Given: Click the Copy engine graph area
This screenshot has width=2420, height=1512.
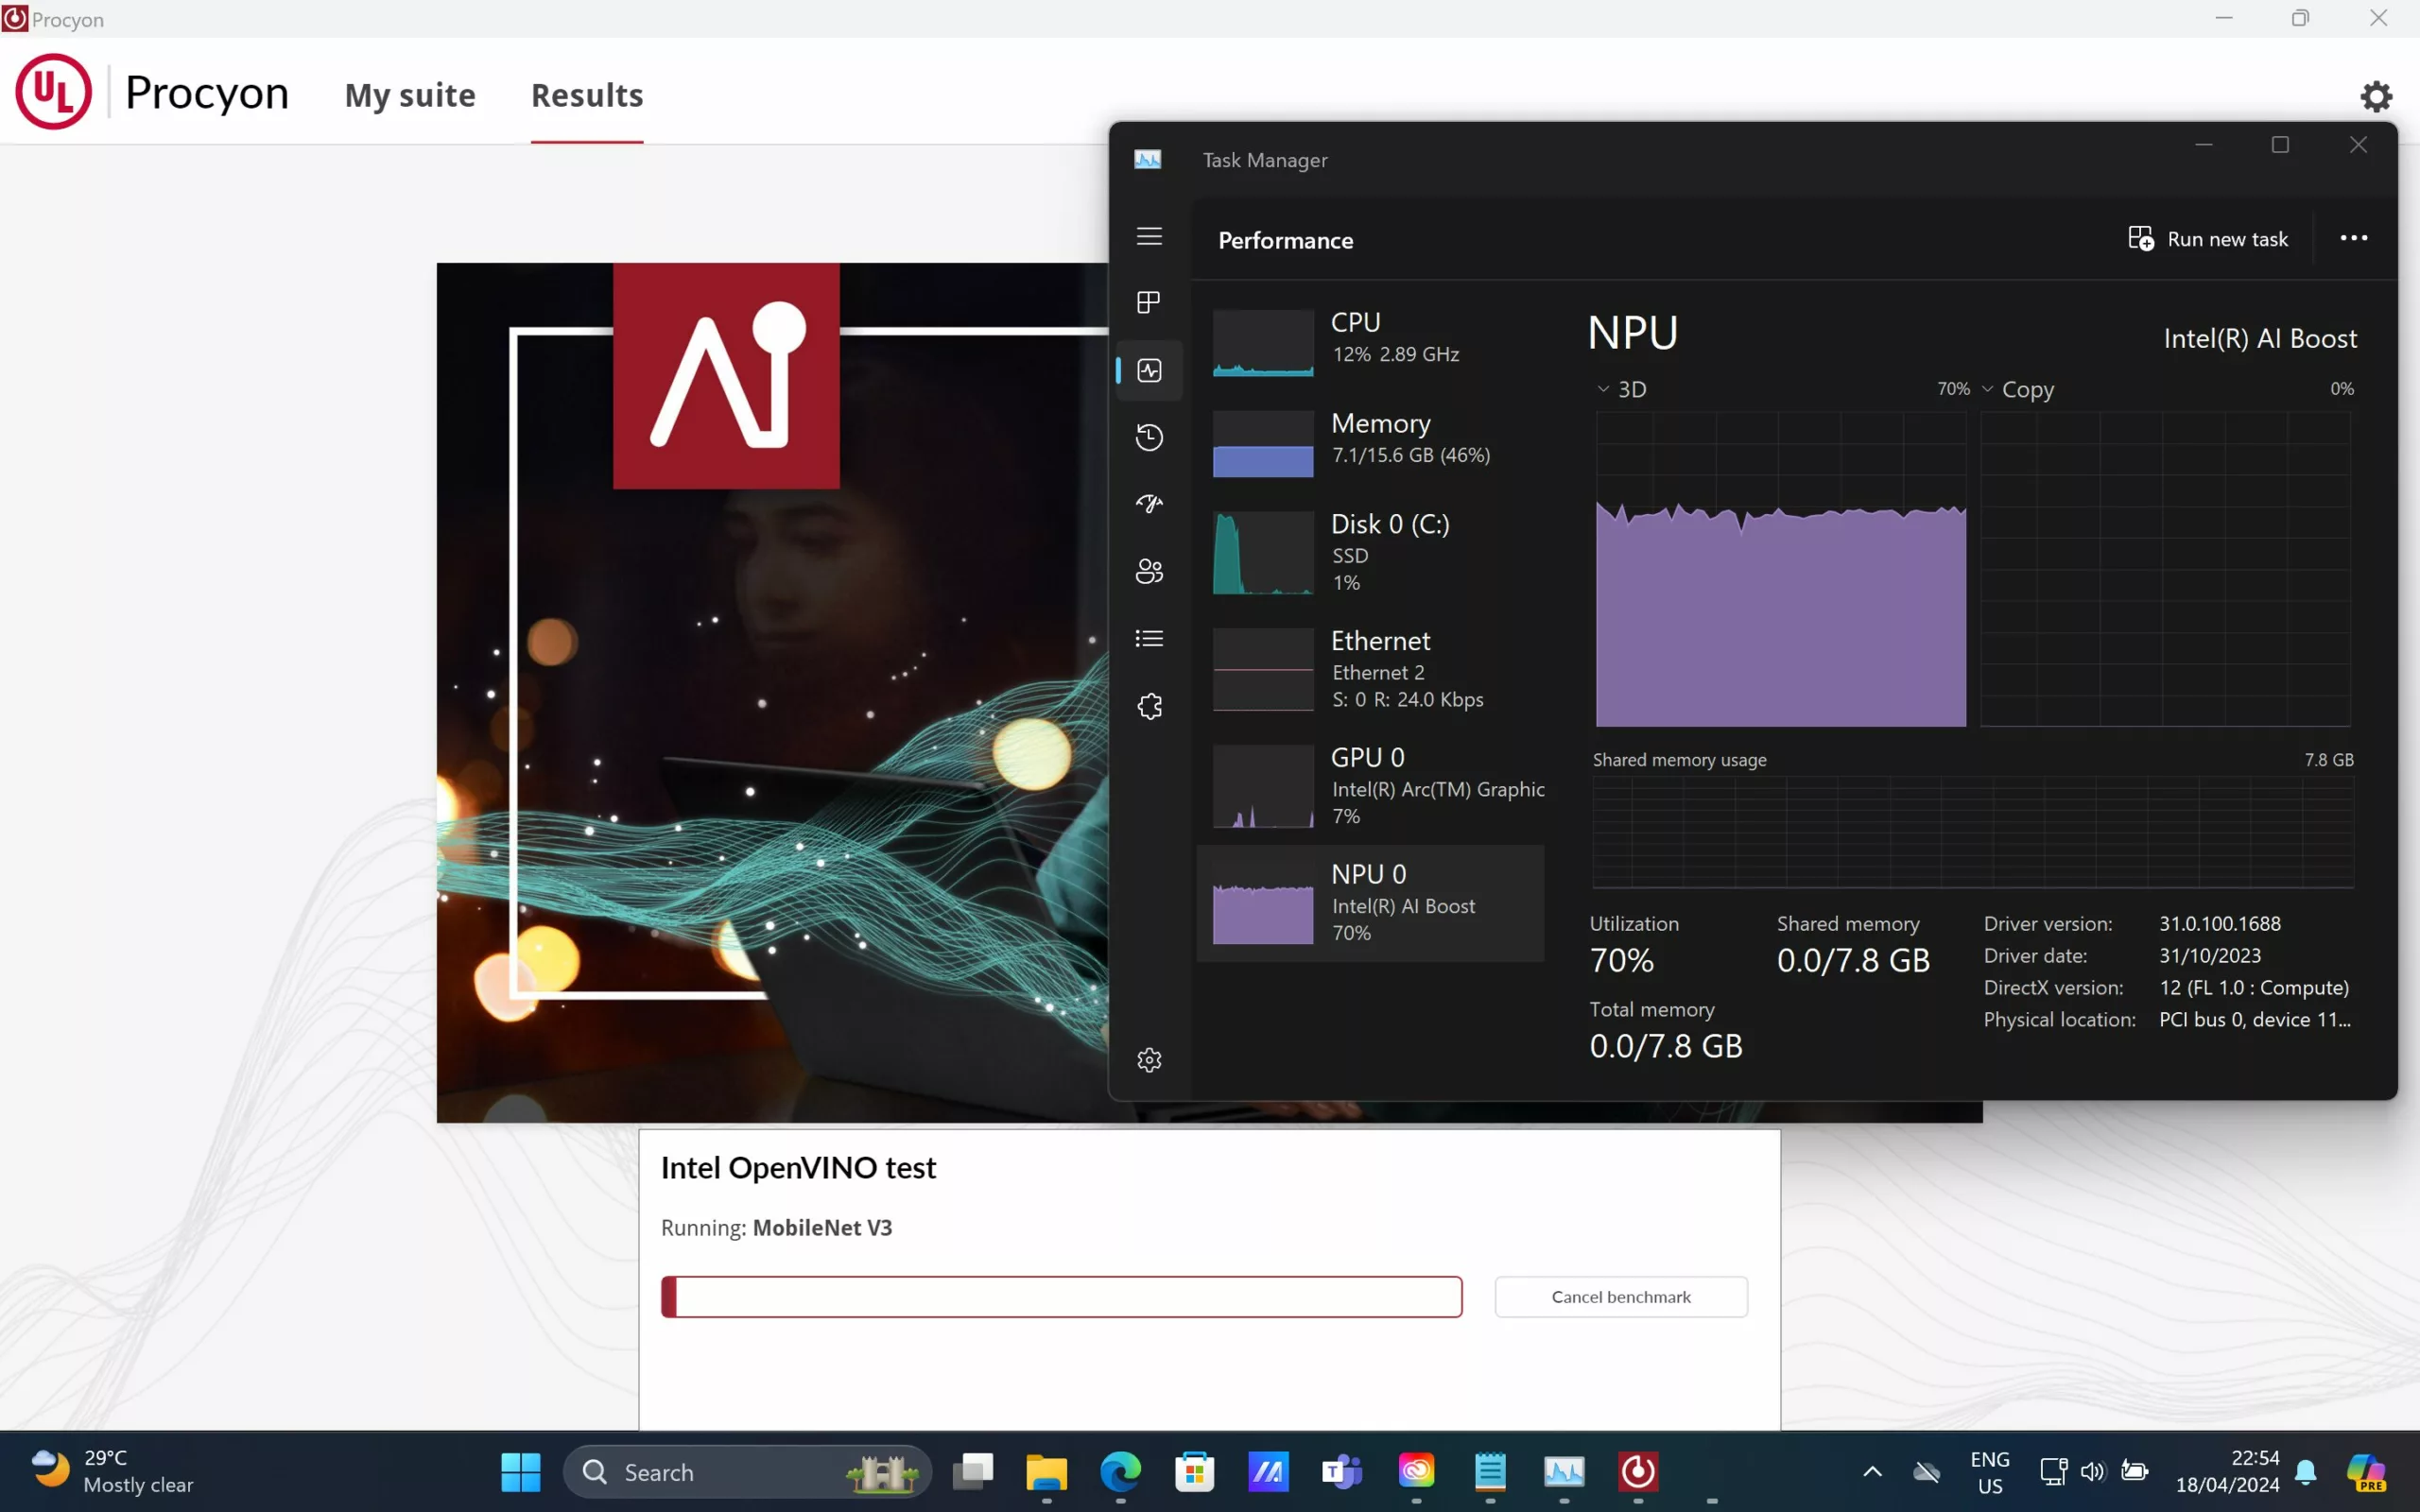Looking at the screenshot, I should (x=2165, y=569).
